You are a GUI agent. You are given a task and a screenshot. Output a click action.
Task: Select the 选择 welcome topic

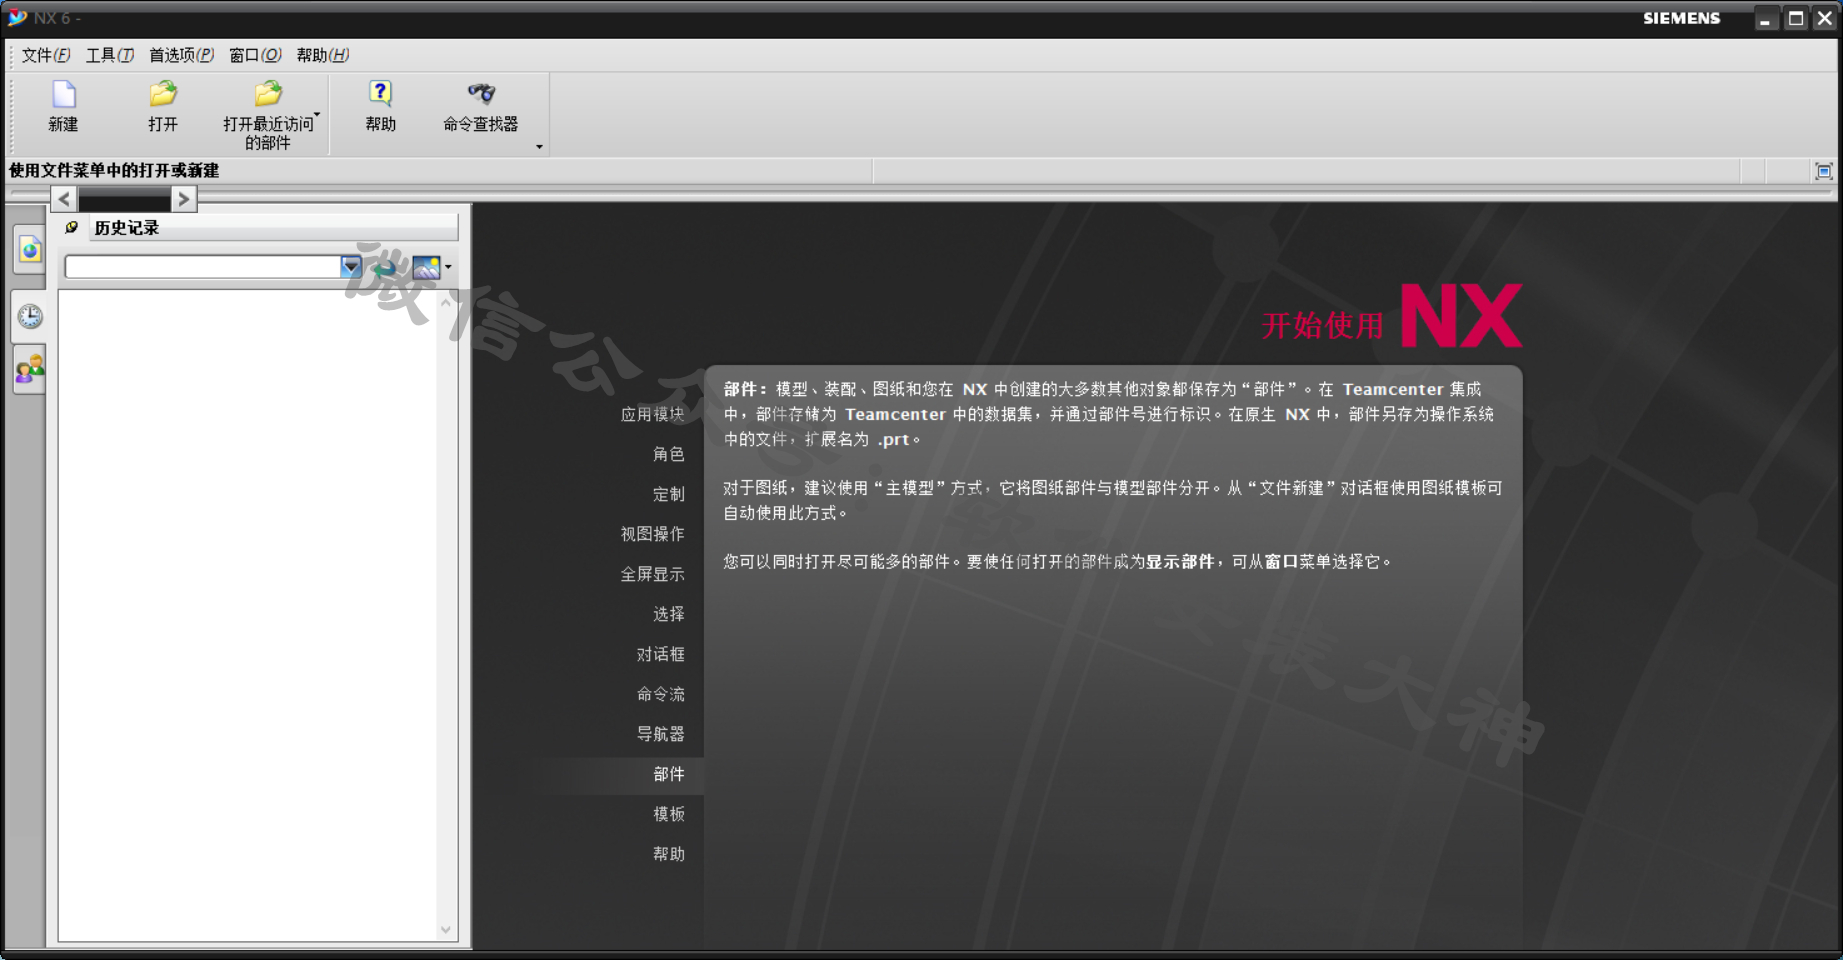[x=668, y=614]
